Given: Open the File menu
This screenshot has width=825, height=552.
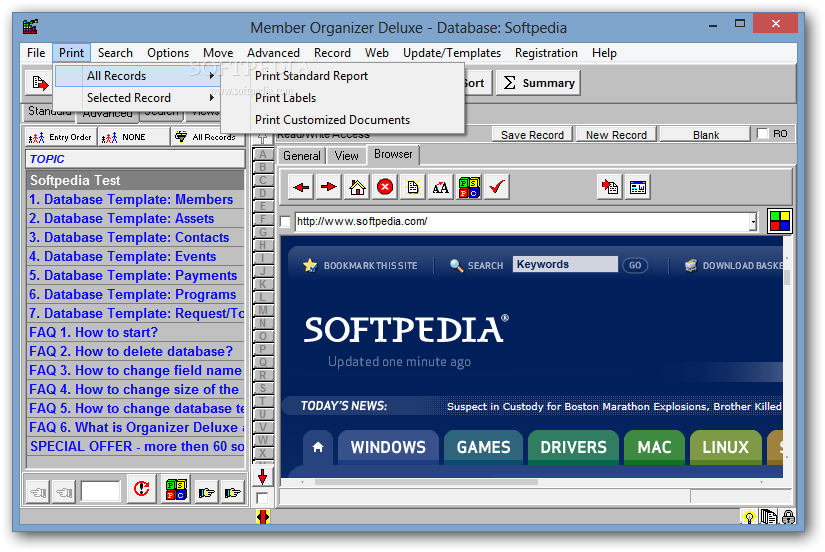Looking at the screenshot, I should [x=36, y=53].
